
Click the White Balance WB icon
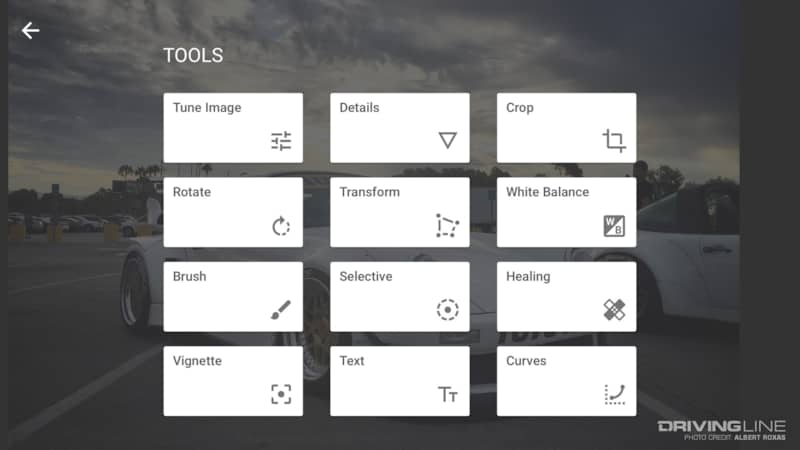[x=614, y=226]
